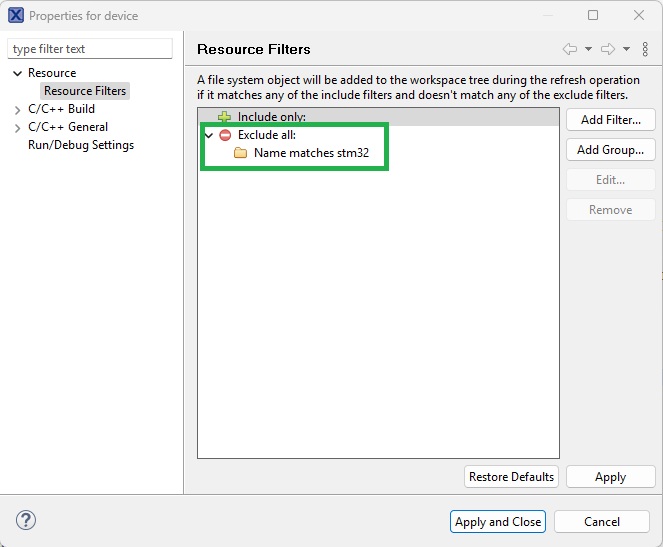Click the back navigation arrow icon
Image resolution: width=663 pixels, height=547 pixels.
click(570, 49)
